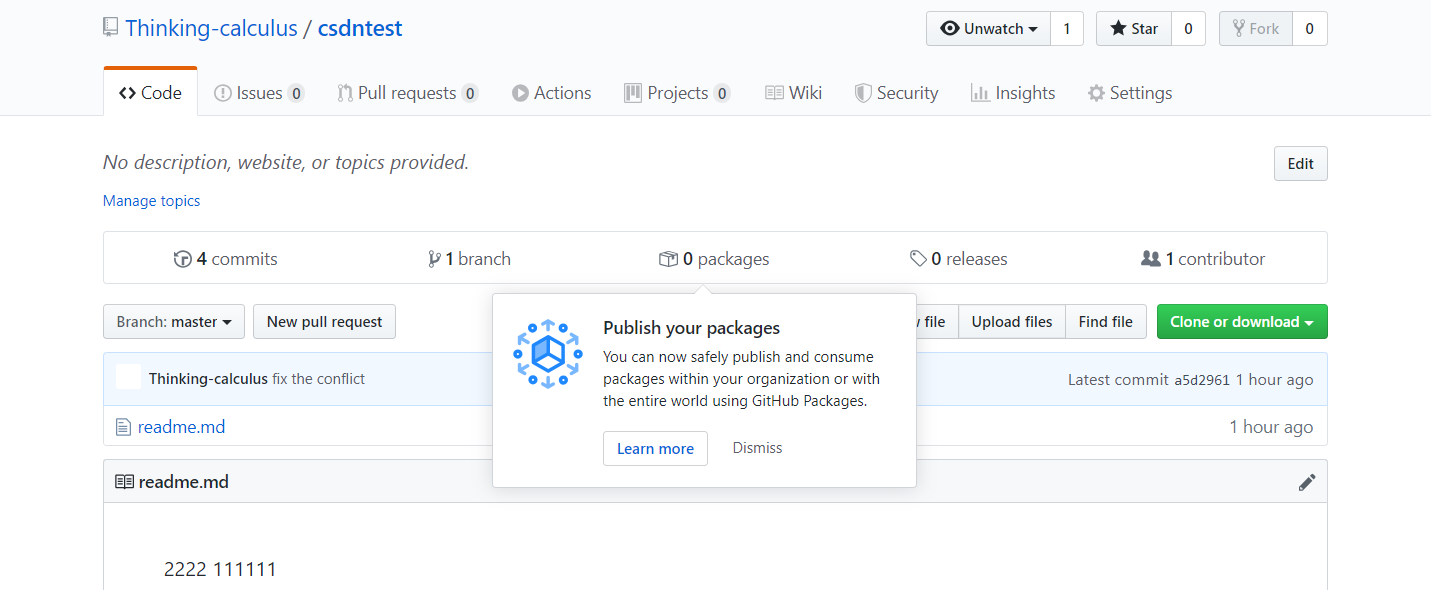Click the gear icon on the Settings tab
Image resolution: width=1431 pixels, height=590 pixels.
1096,93
